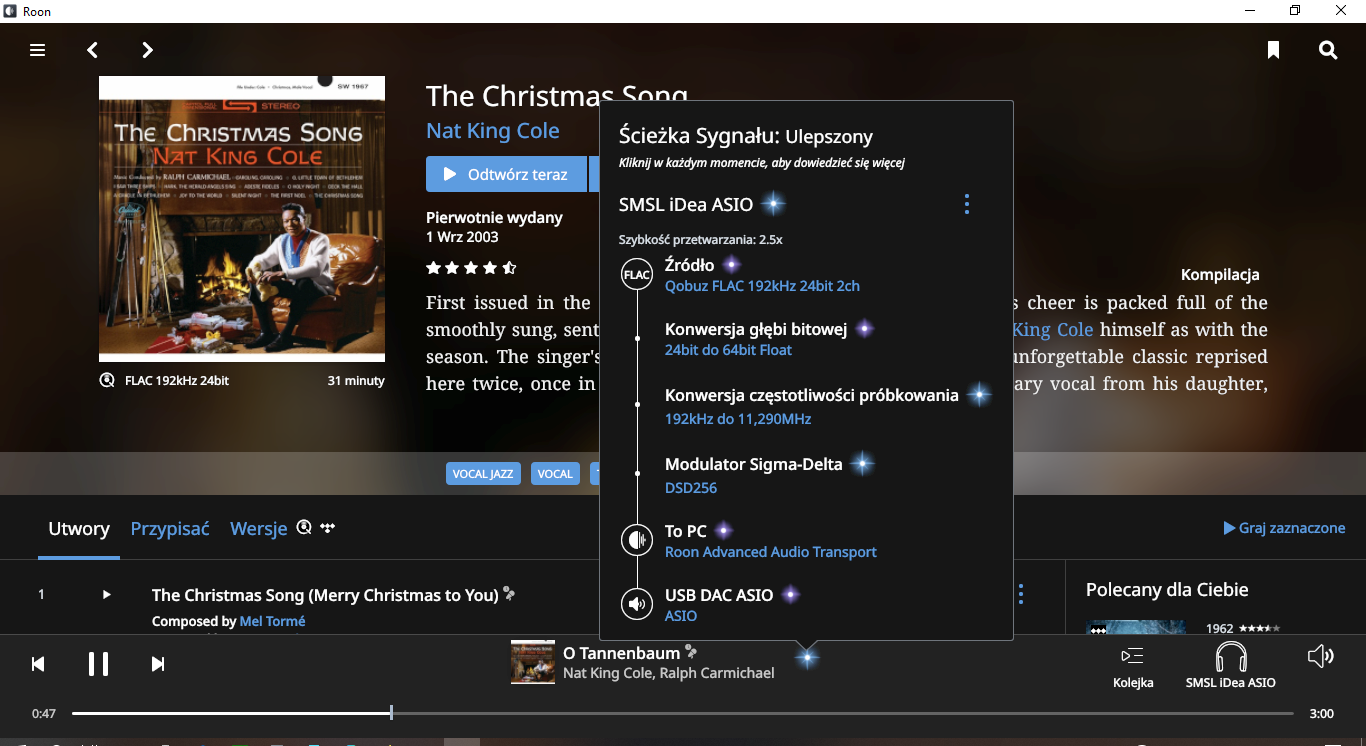This screenshot has width=1366, height=746.
Task: Click the ASIO value under USB DAC ASIO
Action: tap(681, 616)
